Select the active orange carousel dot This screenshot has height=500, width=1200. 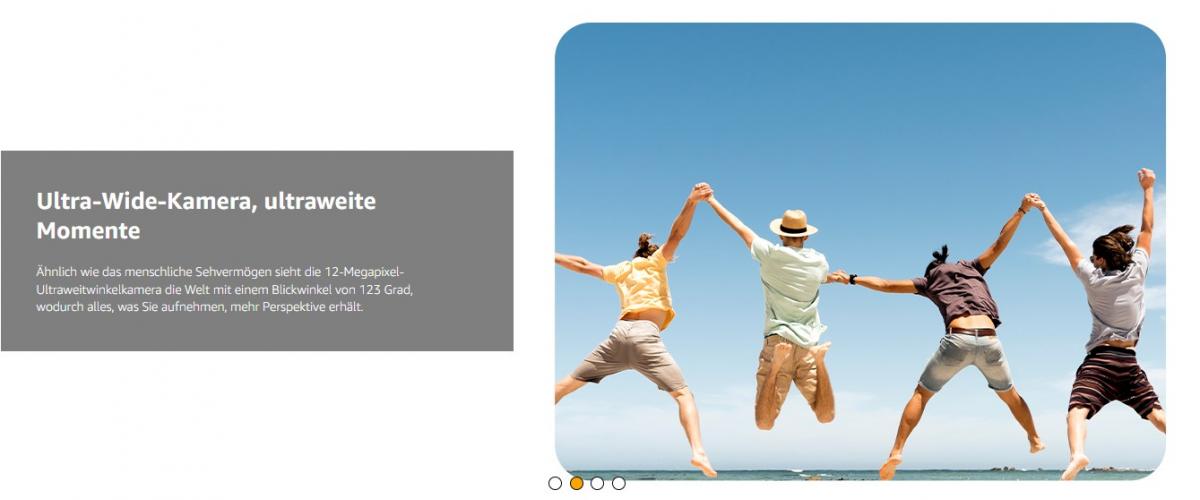click(577, 483)
